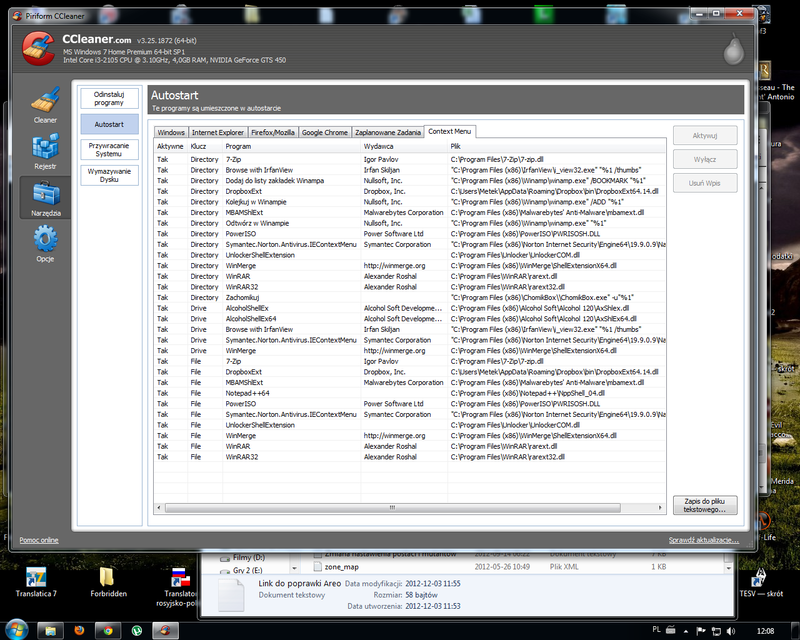Open Firefox from the taskbar
The height and width of the screenshot is (640, 800).
[79, 630]
